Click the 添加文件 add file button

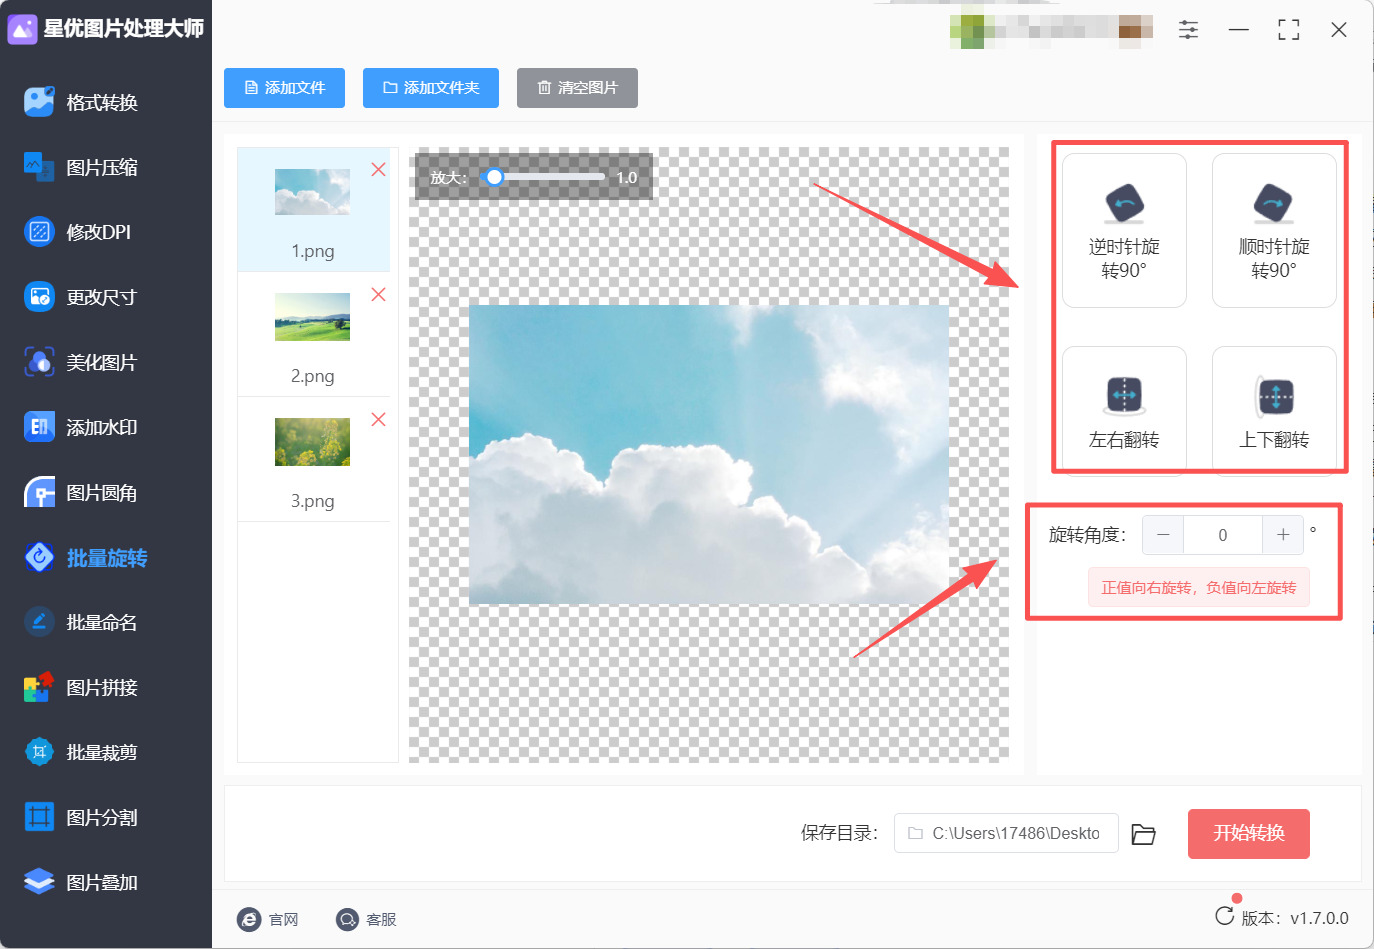284,88
